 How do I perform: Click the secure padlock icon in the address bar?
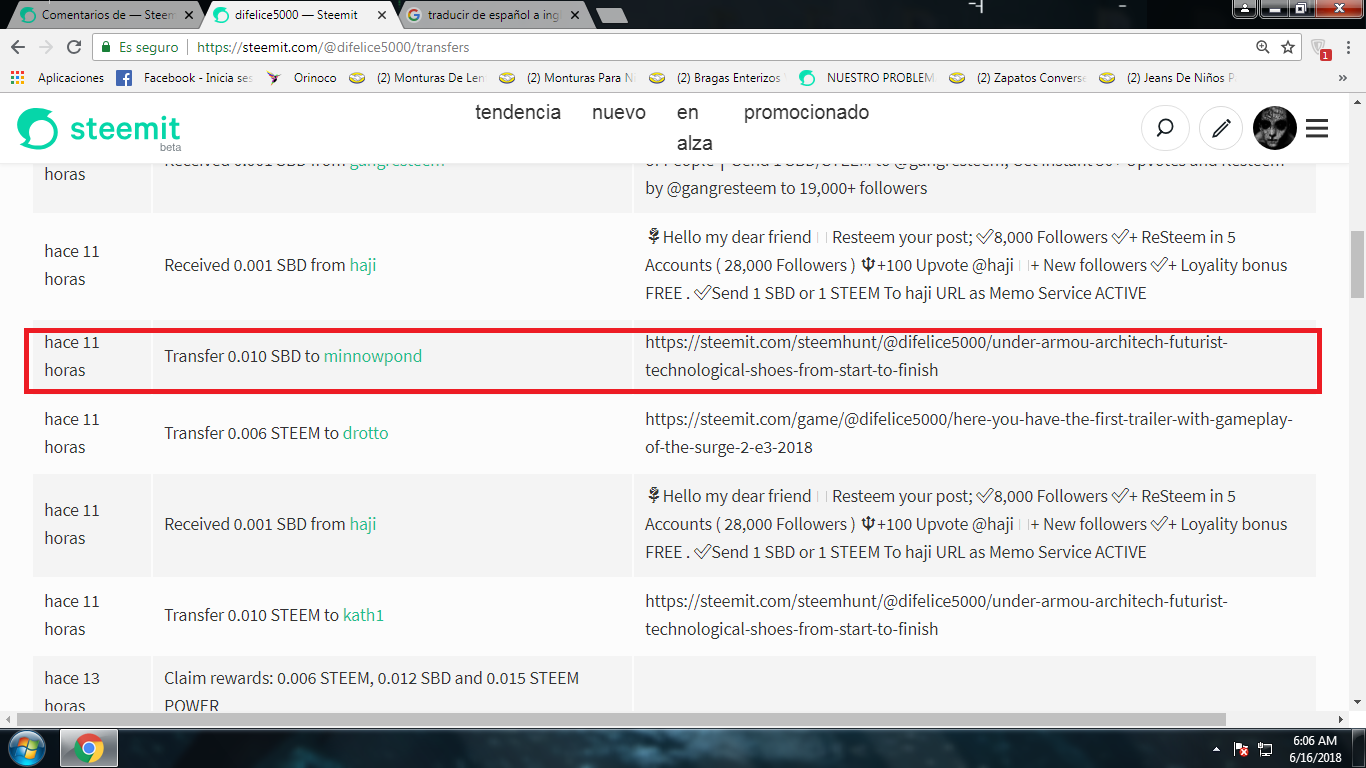point(106,47)
